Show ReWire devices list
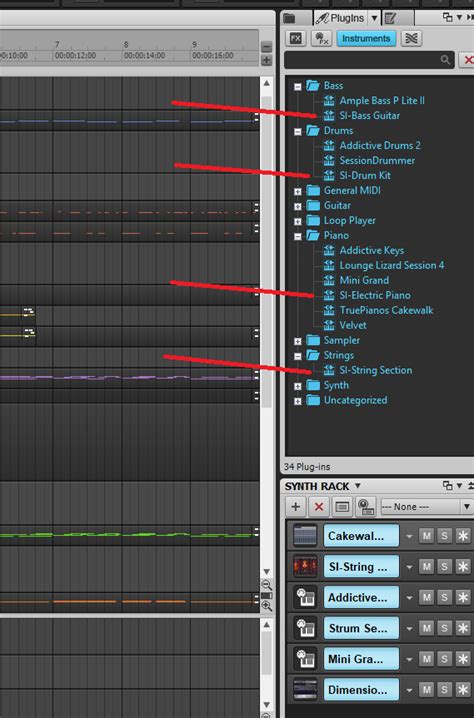The image size is (474, 718). point(411,38)
